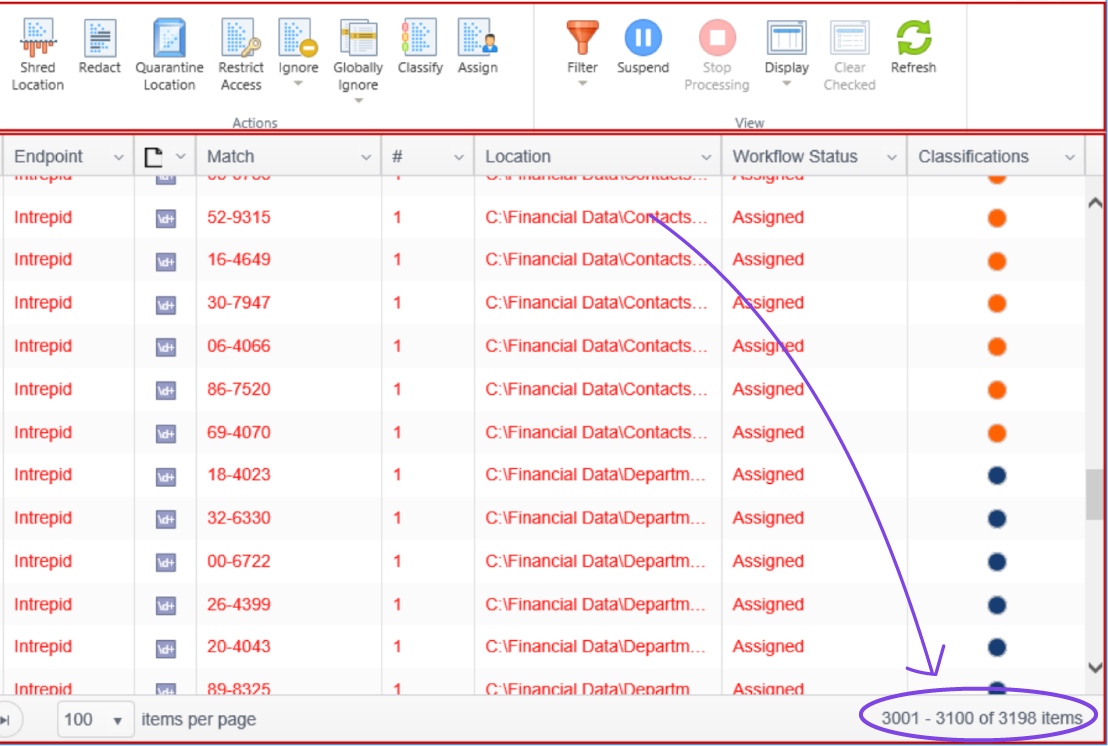Click the Location cell for row 16-4649
The image size is (1108, 746).
click(x=596, y=259)
